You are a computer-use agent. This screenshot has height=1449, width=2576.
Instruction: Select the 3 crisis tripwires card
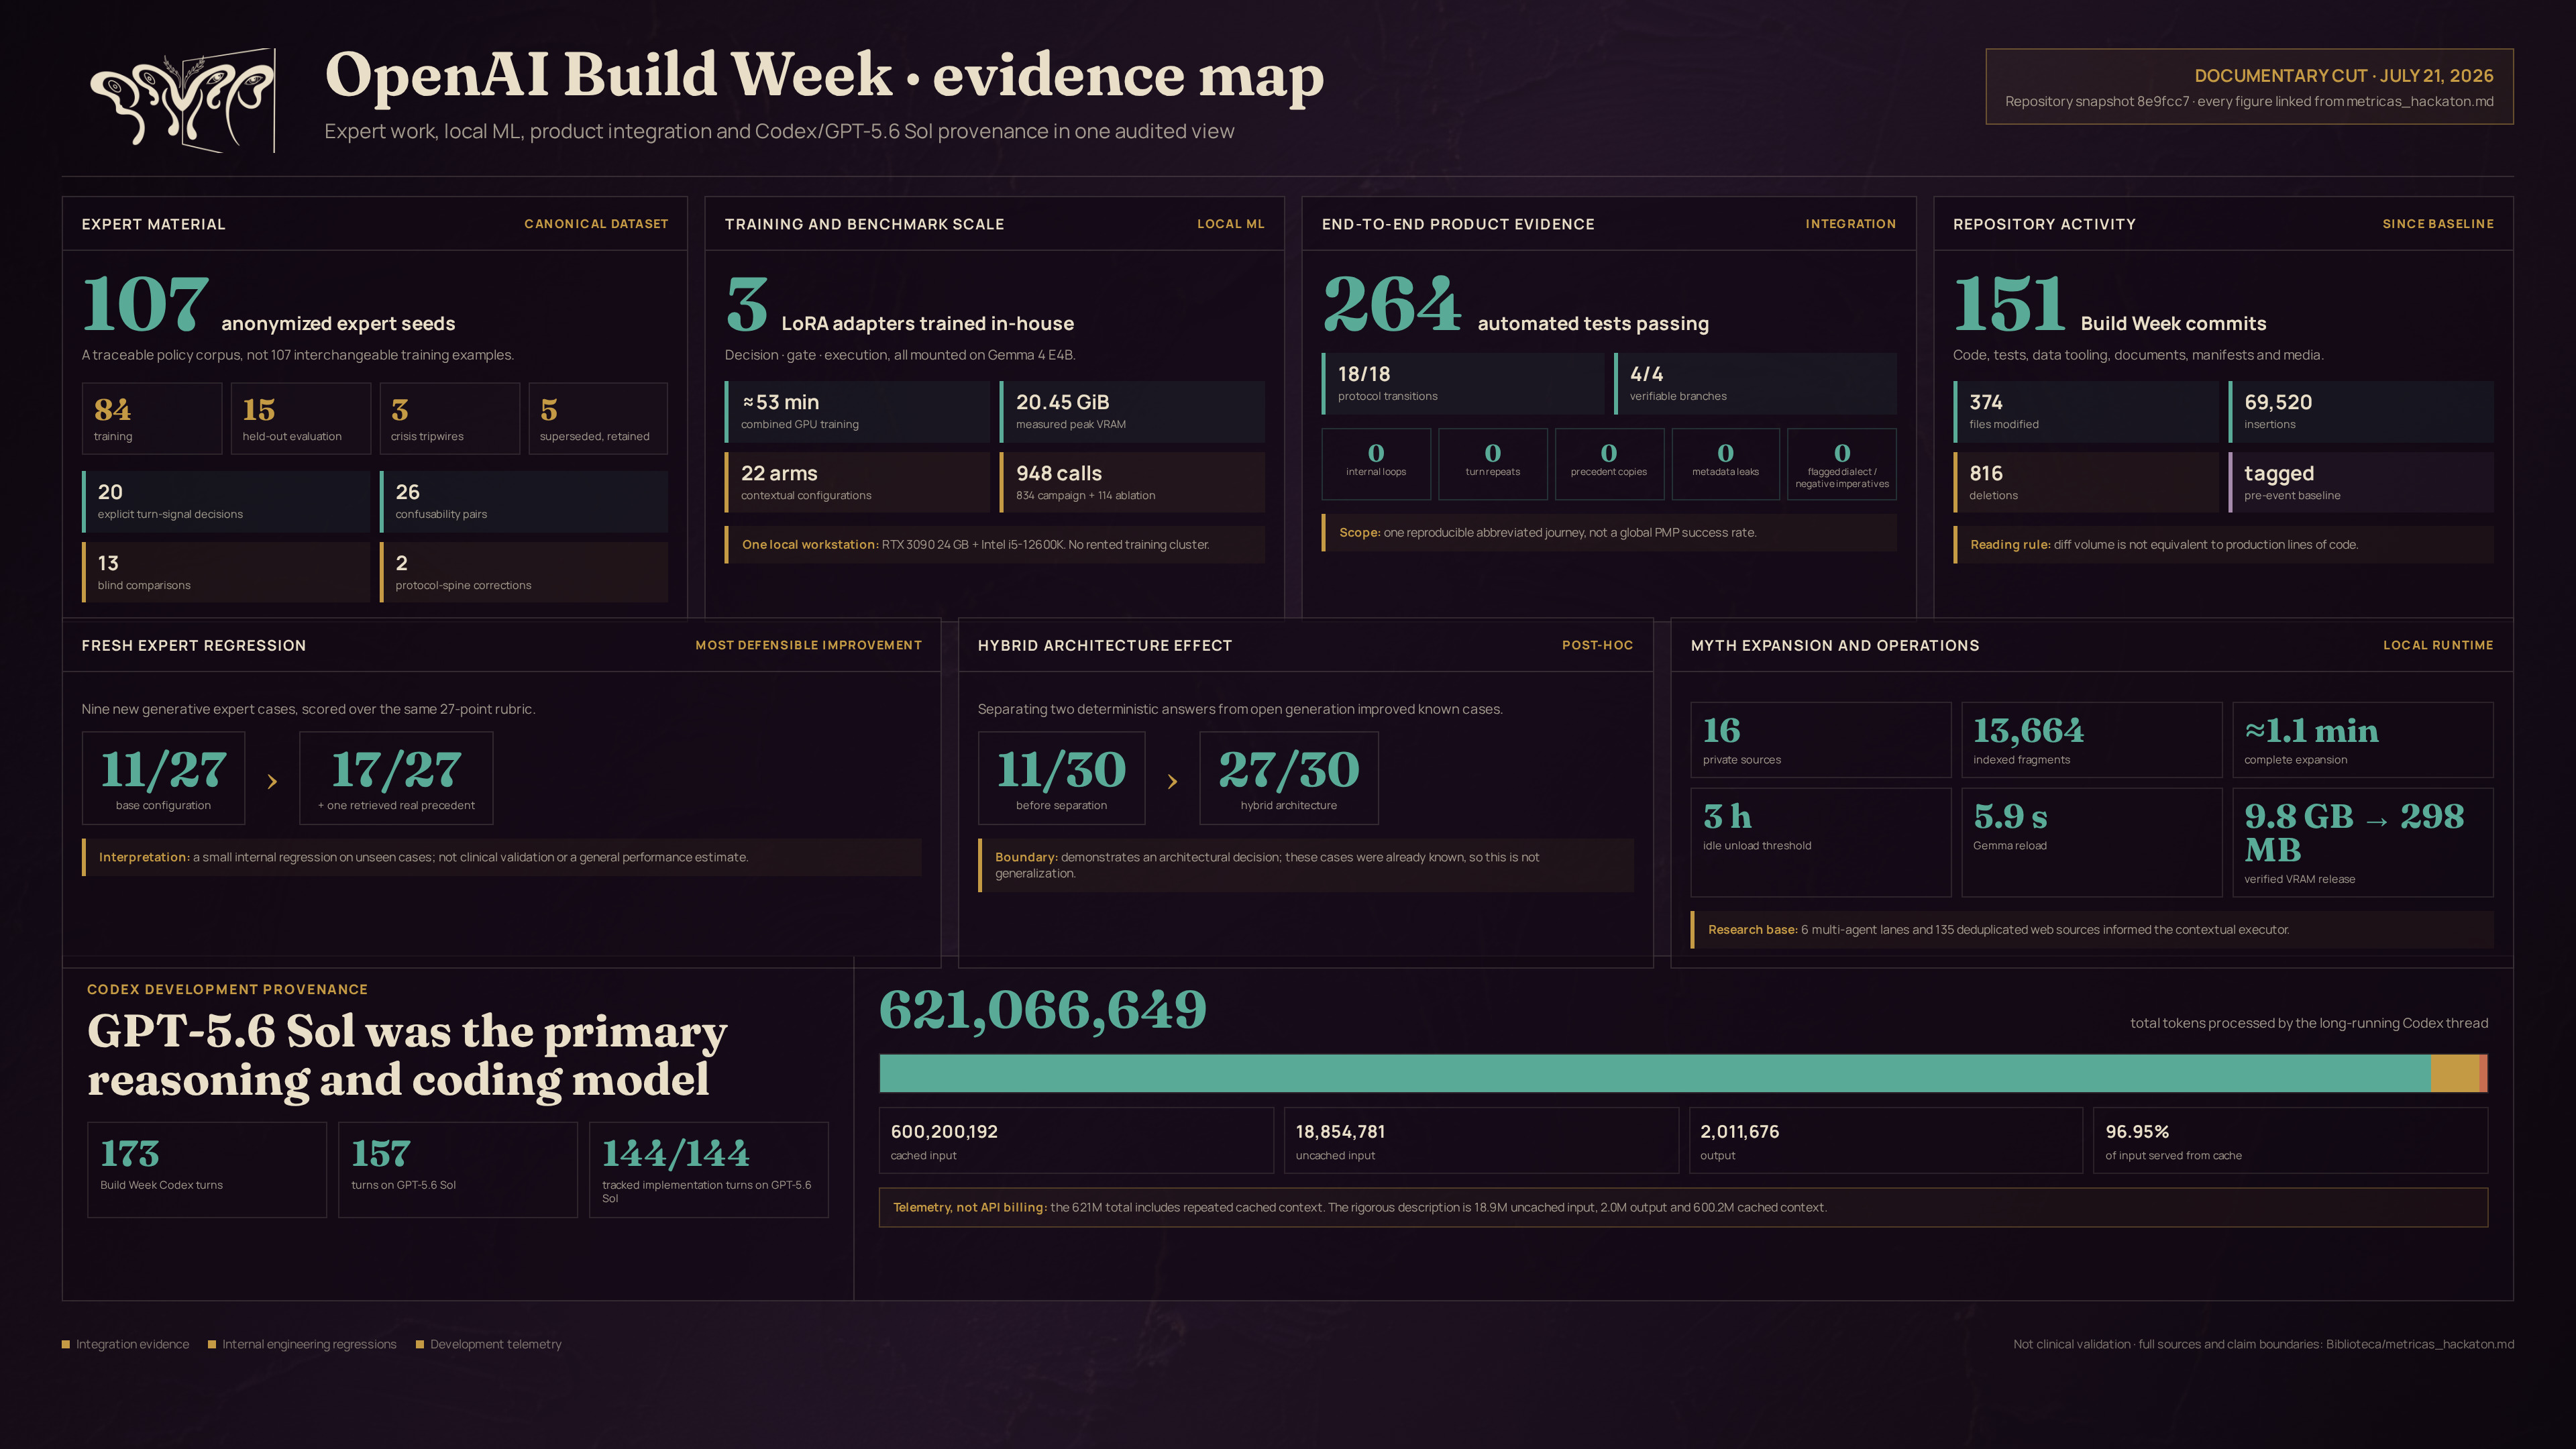point(449,418)
